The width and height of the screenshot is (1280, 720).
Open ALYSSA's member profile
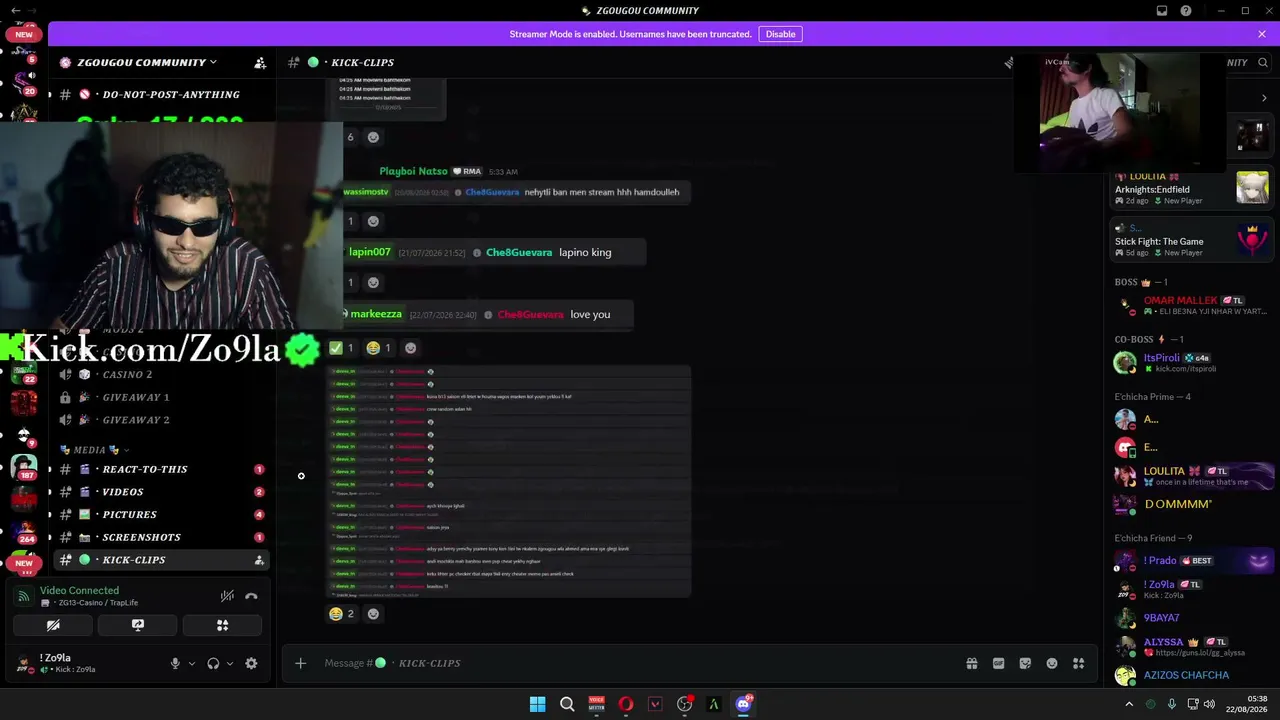(x=1192, y=646)
